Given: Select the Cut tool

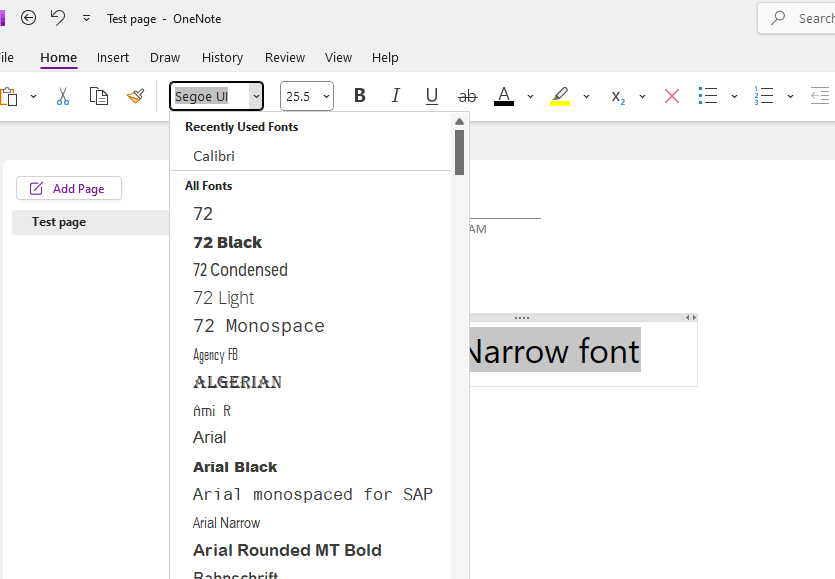Looking at the screenshot, I should (62, 96).
